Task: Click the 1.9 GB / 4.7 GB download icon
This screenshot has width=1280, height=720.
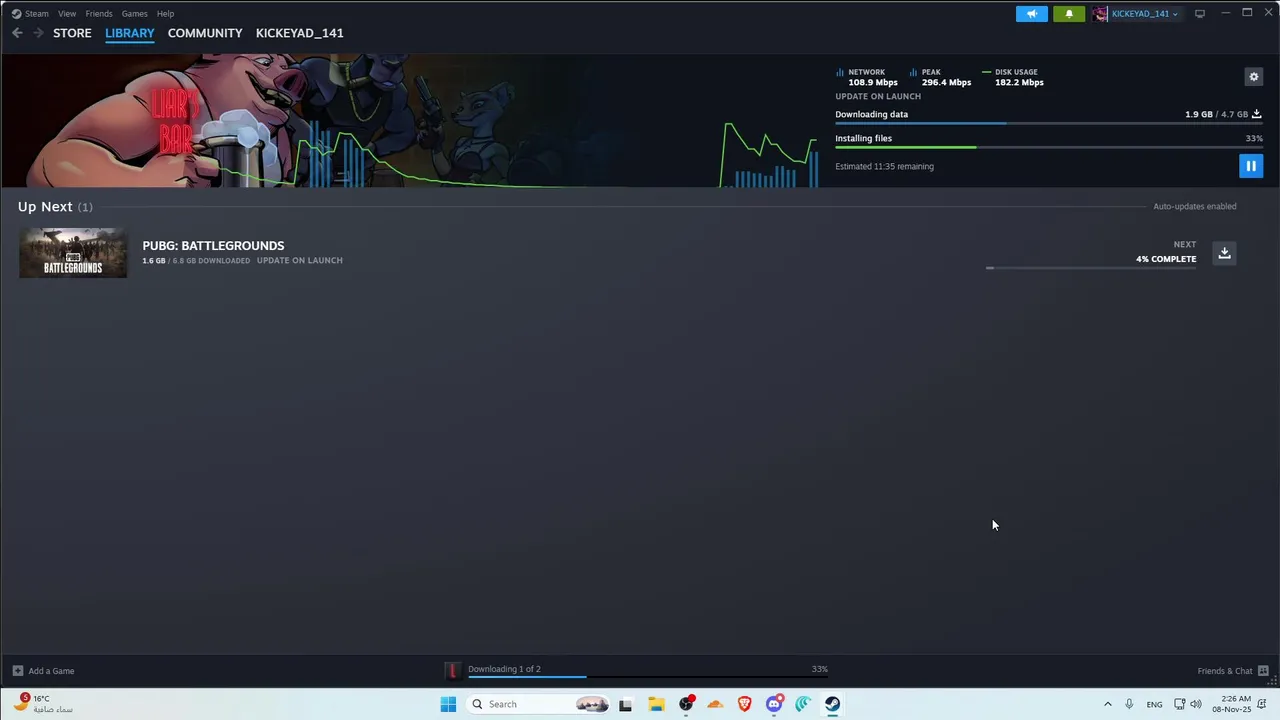Action: pyautogui.click(x=1257, y=114)
